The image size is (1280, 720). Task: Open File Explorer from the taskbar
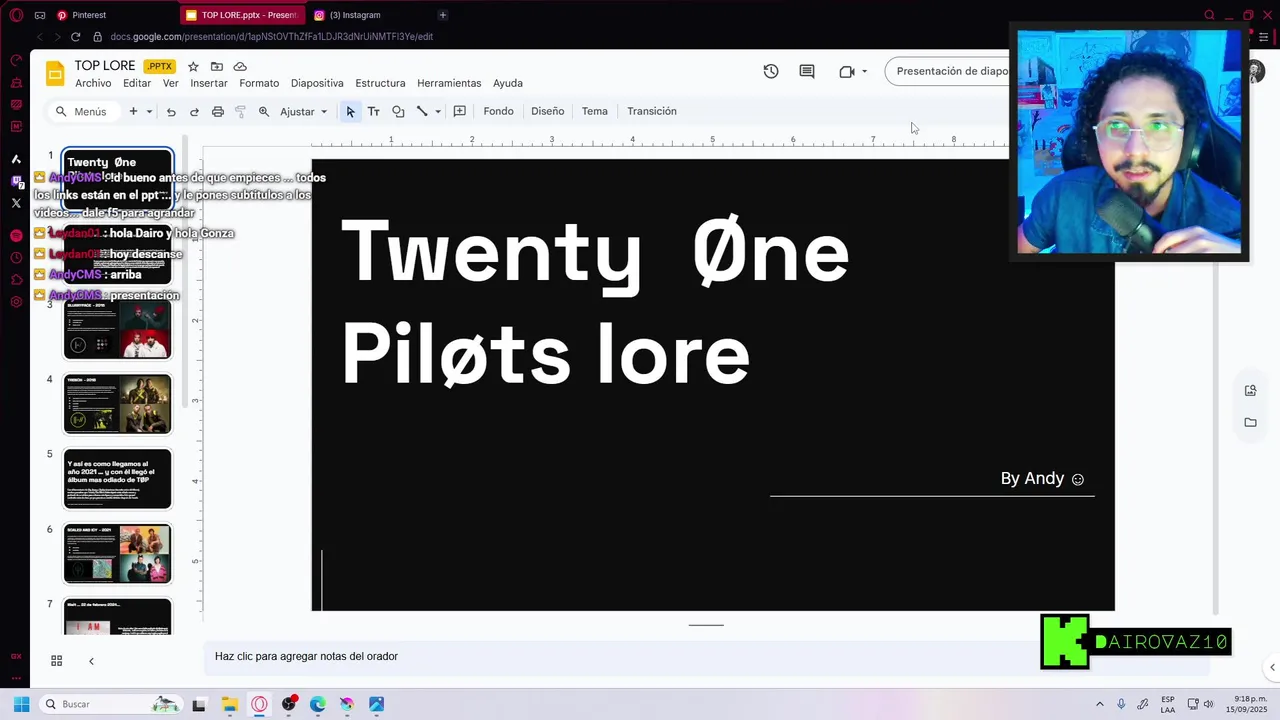pos(229,704)
